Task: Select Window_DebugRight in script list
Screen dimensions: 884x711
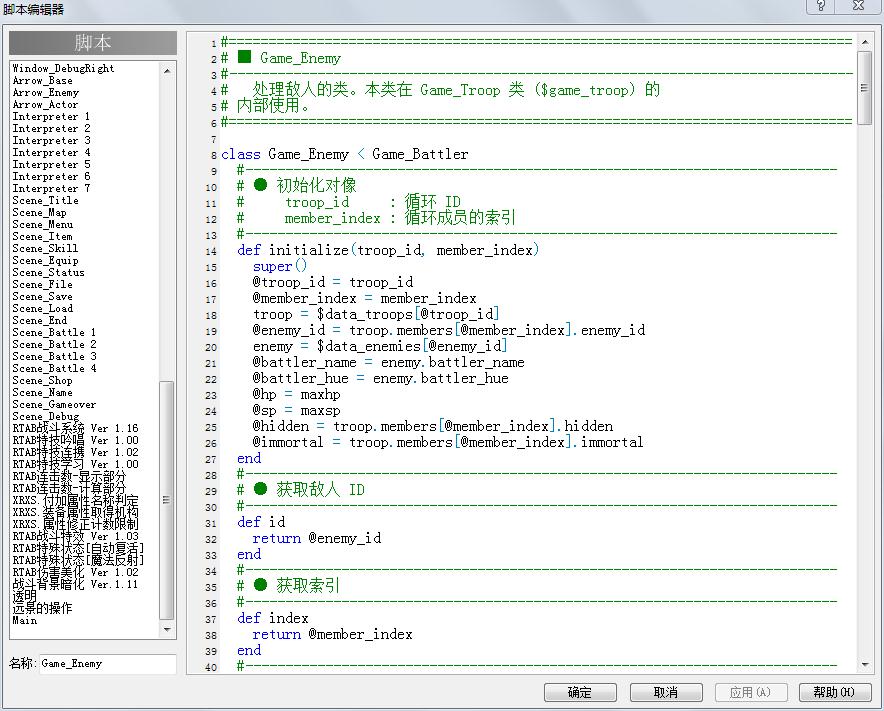Action: click(x=63, y=69)
